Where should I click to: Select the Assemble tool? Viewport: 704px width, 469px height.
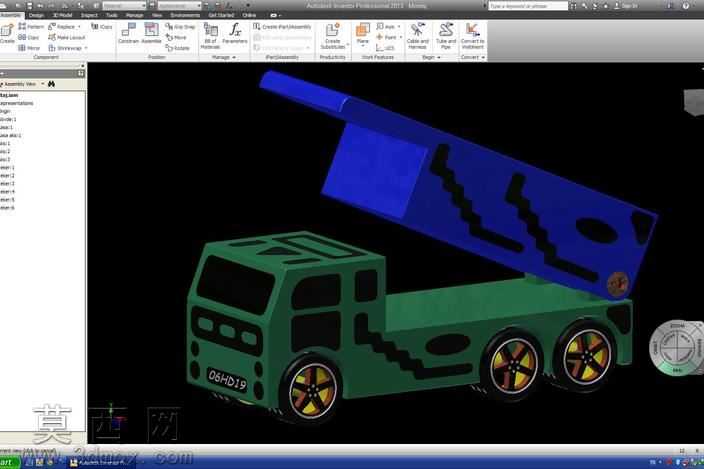151,34
